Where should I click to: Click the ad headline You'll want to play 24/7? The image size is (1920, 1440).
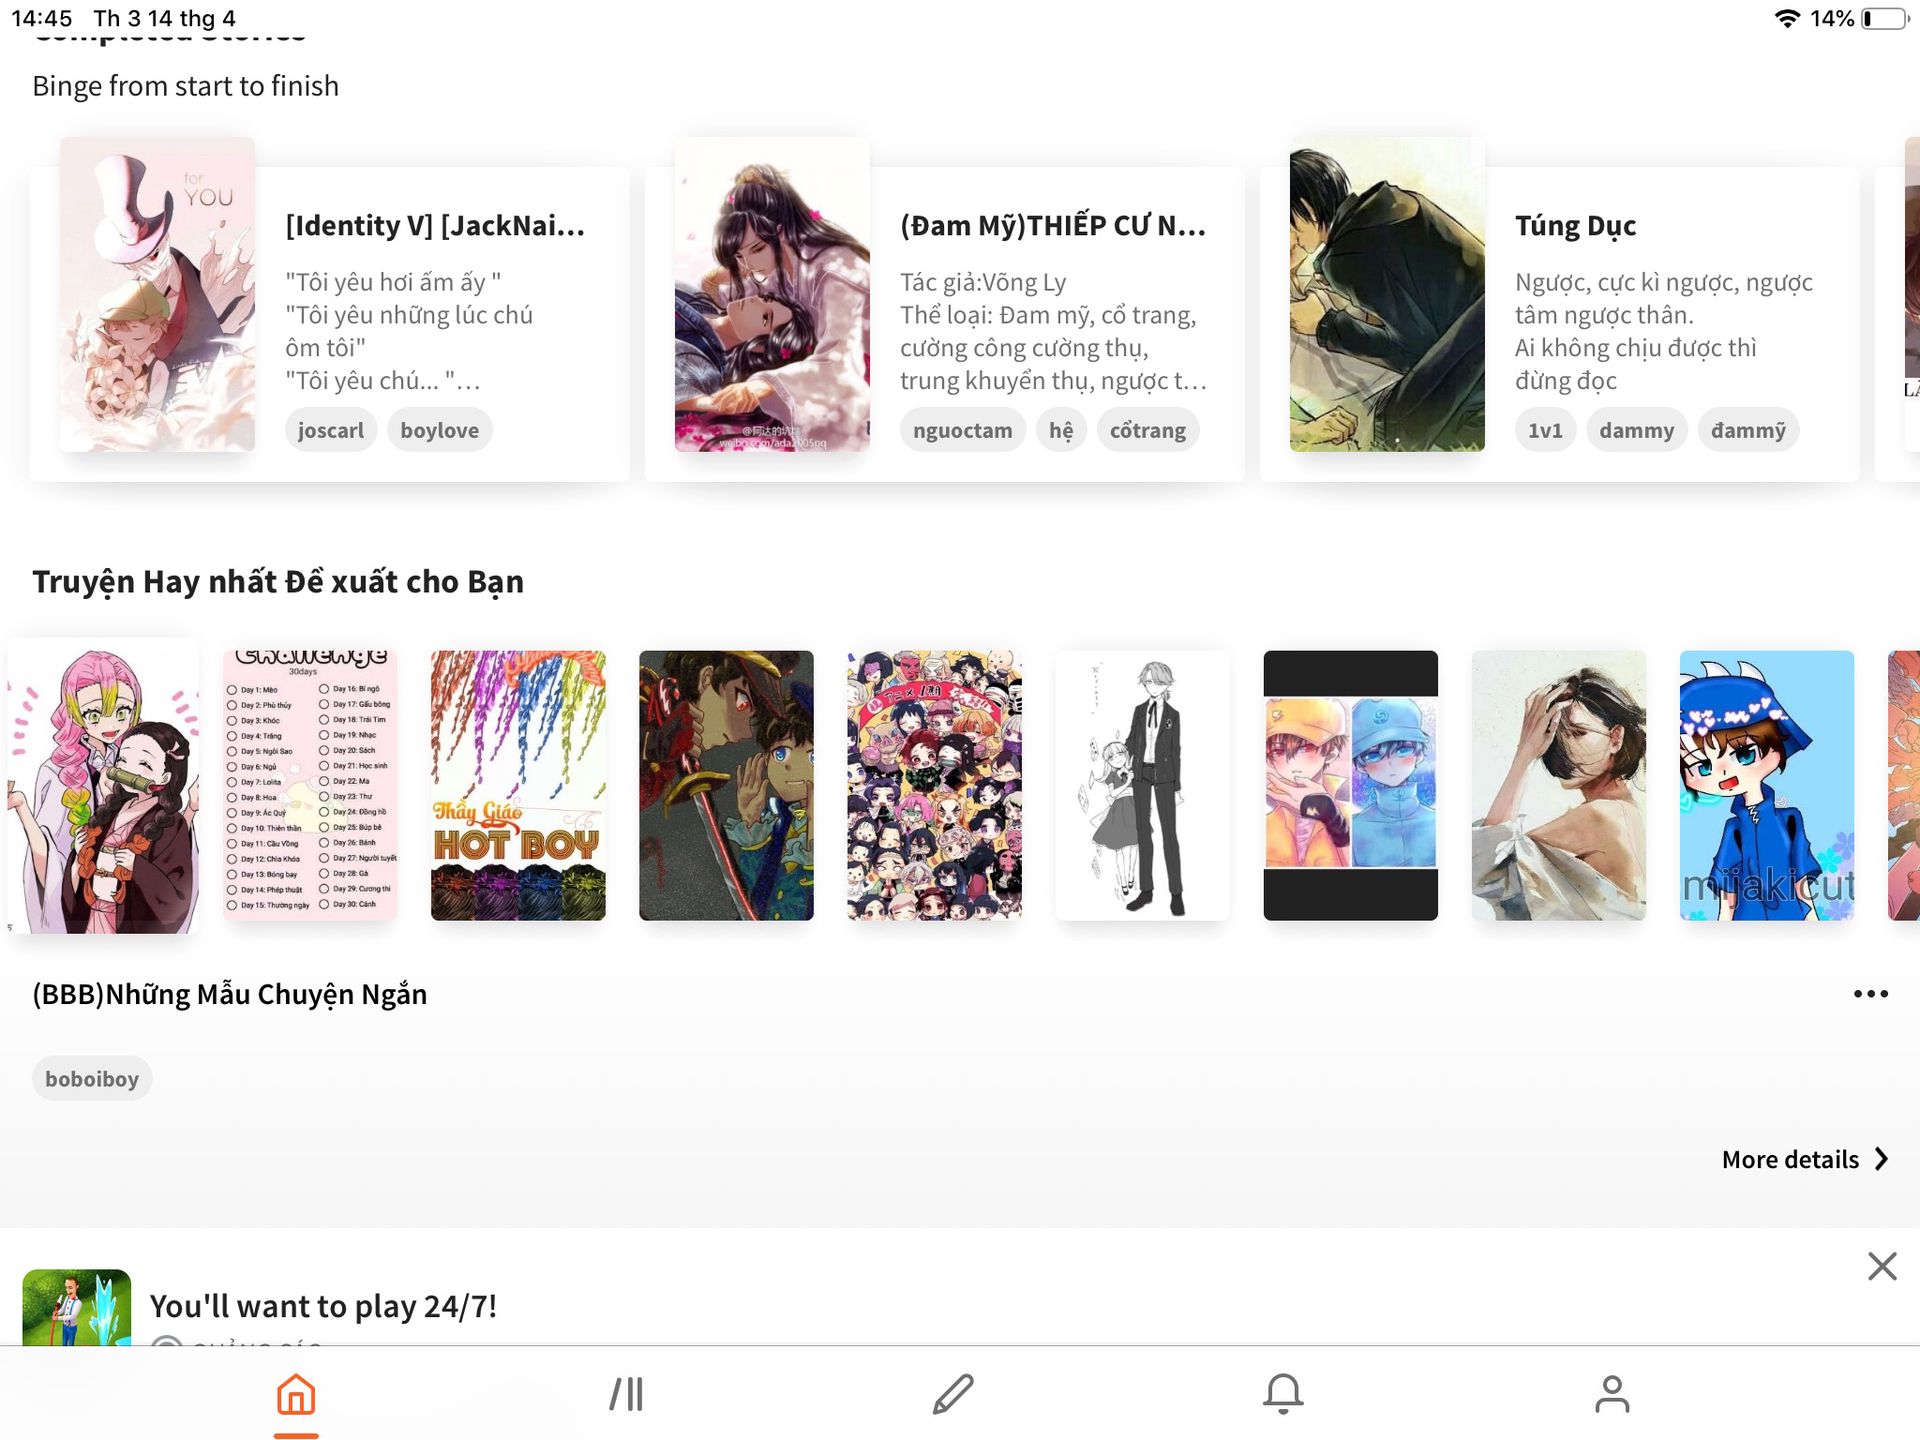(323, 1306)
